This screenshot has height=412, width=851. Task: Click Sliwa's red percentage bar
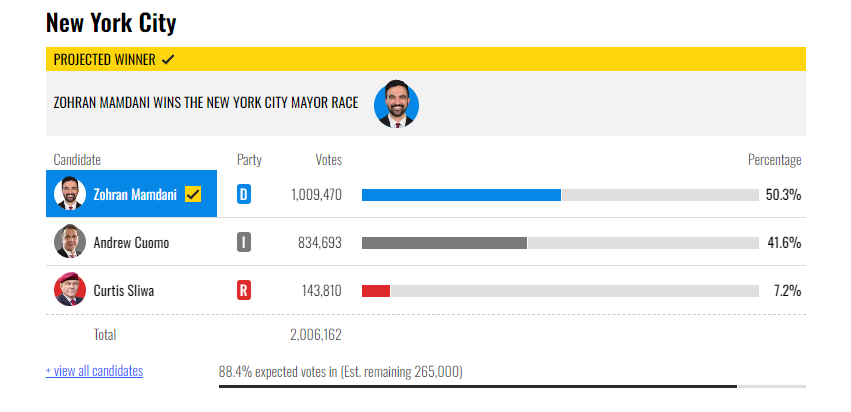376,290
